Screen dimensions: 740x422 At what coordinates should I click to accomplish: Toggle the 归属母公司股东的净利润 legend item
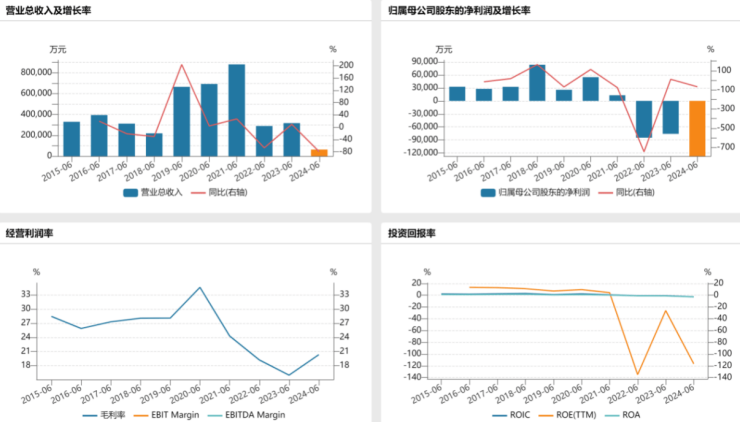[x=535, y=193]
